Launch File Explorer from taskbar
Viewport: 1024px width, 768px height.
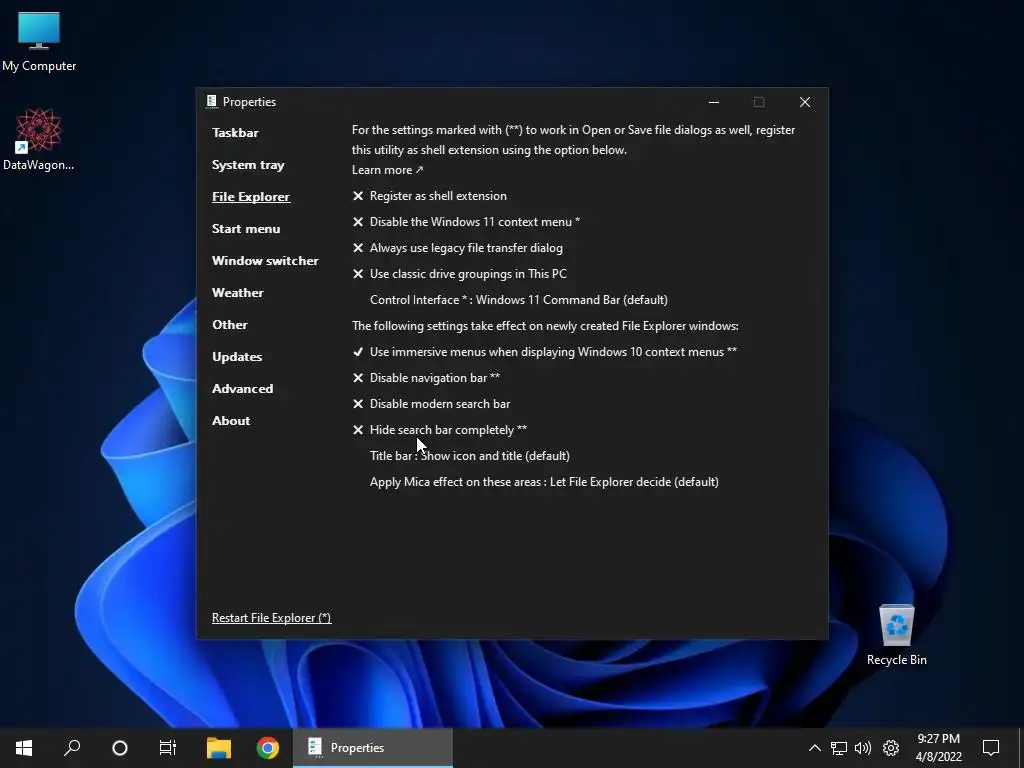pyautogui.click(x=219, y=748)
